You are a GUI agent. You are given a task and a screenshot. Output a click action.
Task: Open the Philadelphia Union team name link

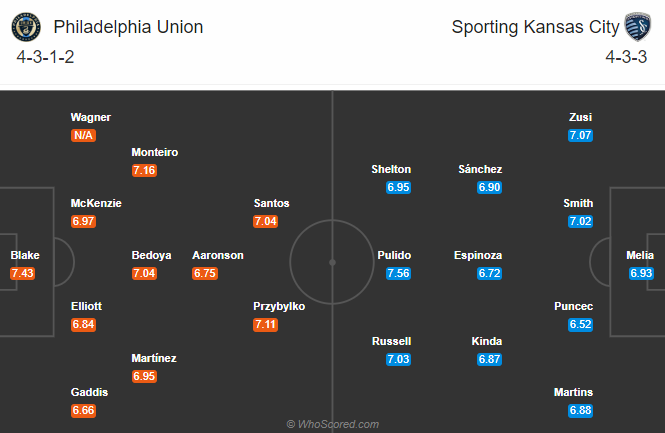[x=128, y=27]
